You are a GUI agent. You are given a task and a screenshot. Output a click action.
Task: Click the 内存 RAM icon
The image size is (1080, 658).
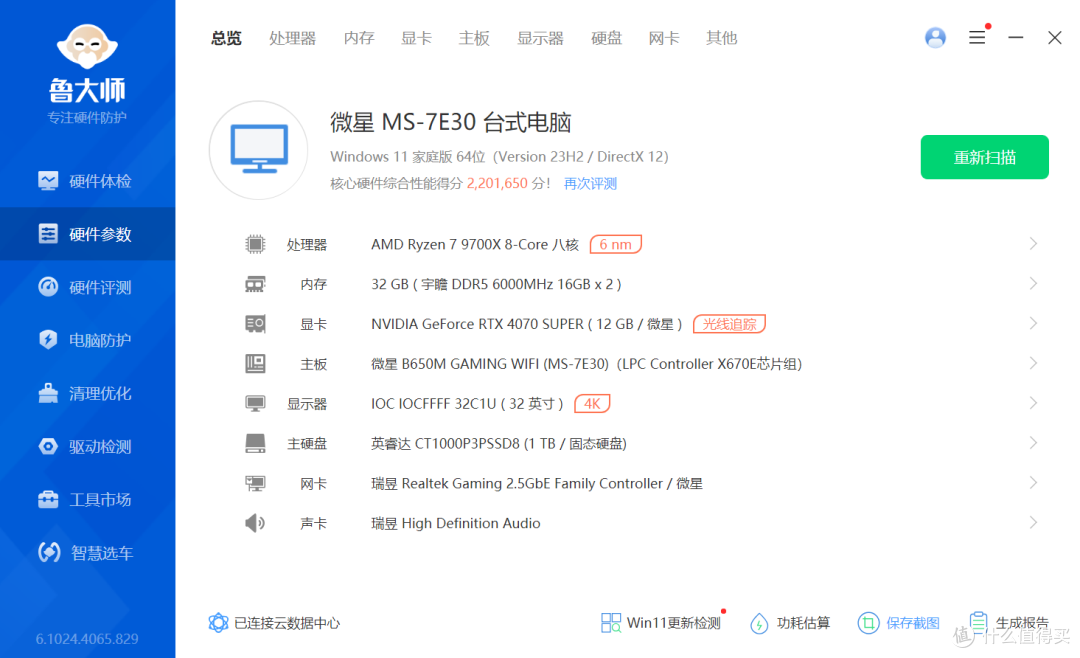pyautogui.click(x=255, y=284)
